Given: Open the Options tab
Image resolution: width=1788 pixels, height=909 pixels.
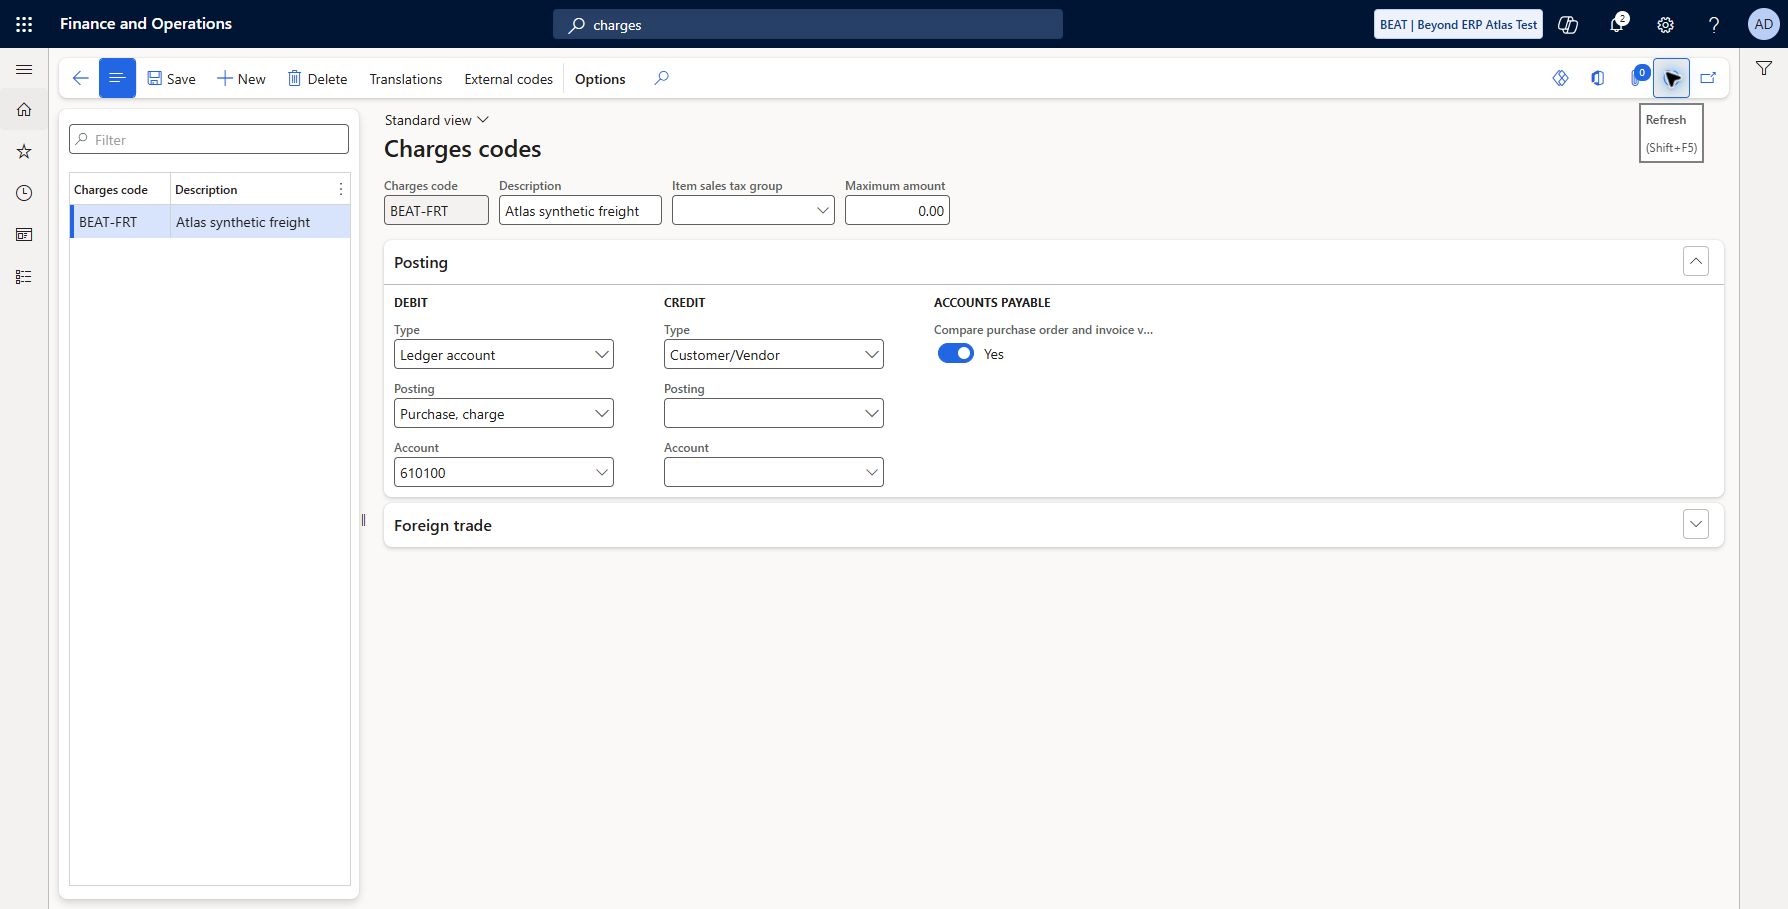Looking at the screenshot, I should (600, 79).
